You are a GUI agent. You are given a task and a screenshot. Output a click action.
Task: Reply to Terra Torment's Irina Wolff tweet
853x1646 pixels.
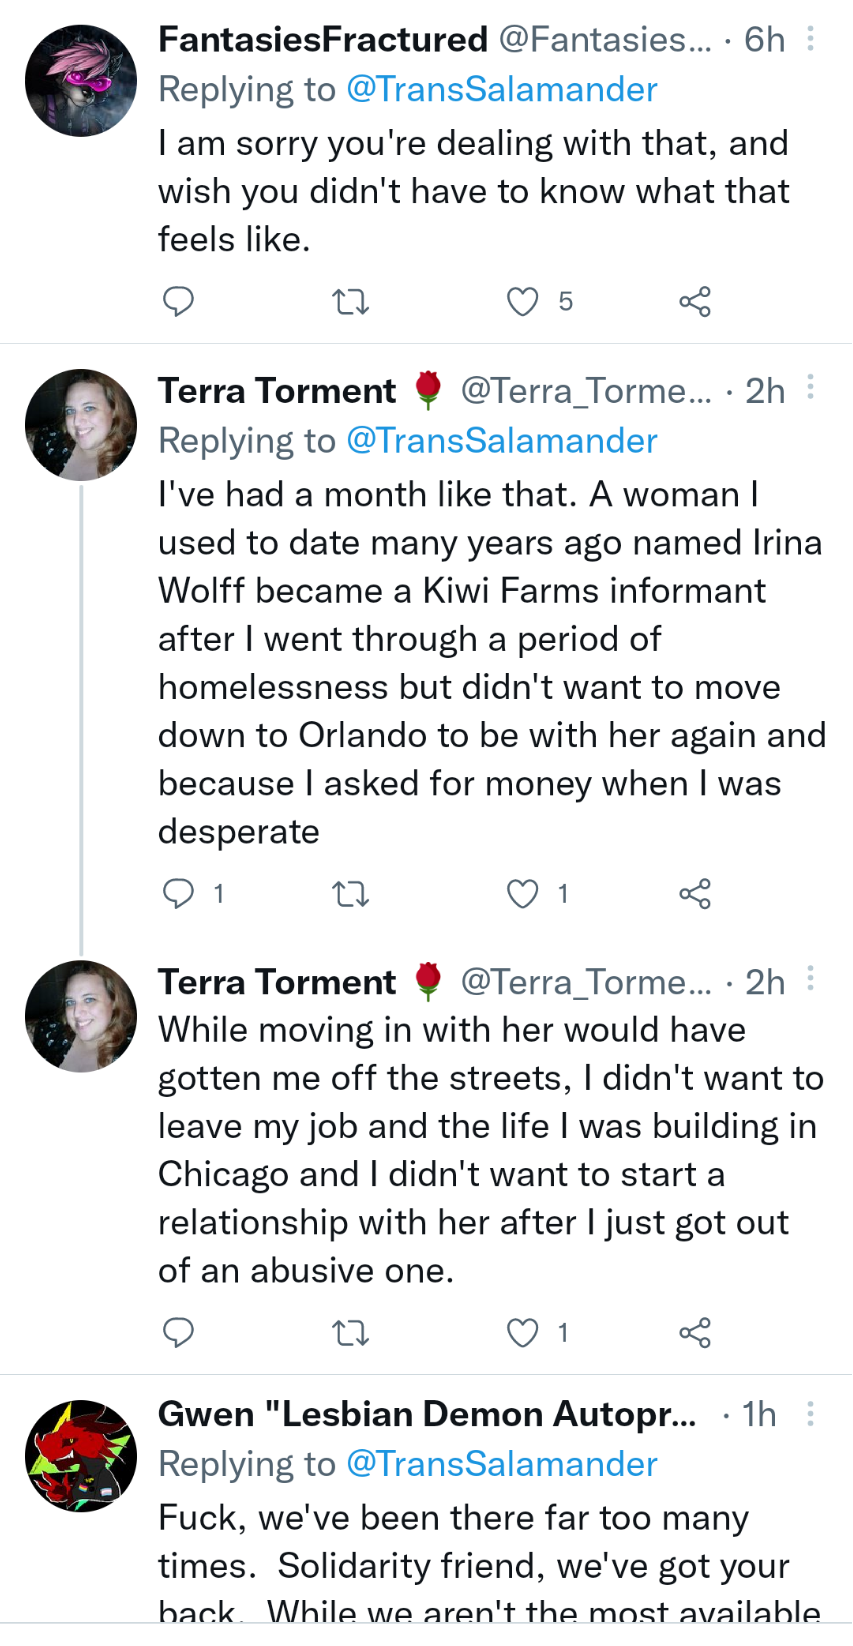click(178, 893)
